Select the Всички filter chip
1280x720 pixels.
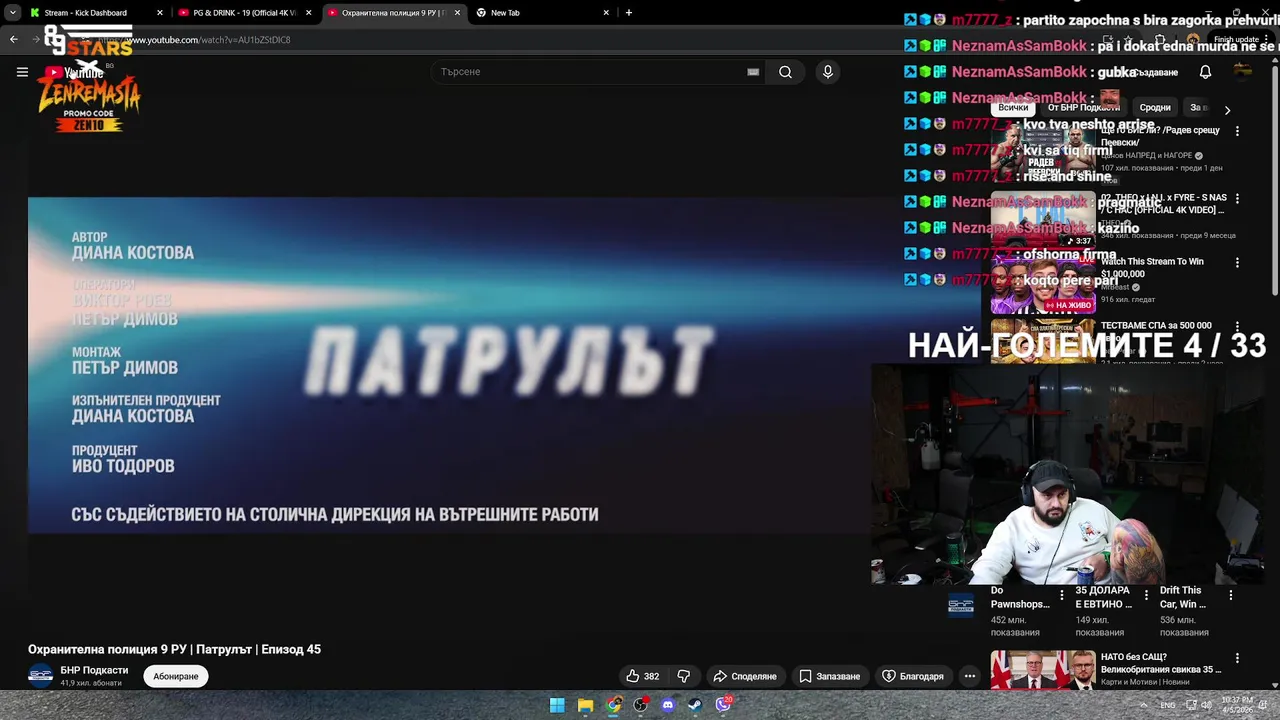1013,108
